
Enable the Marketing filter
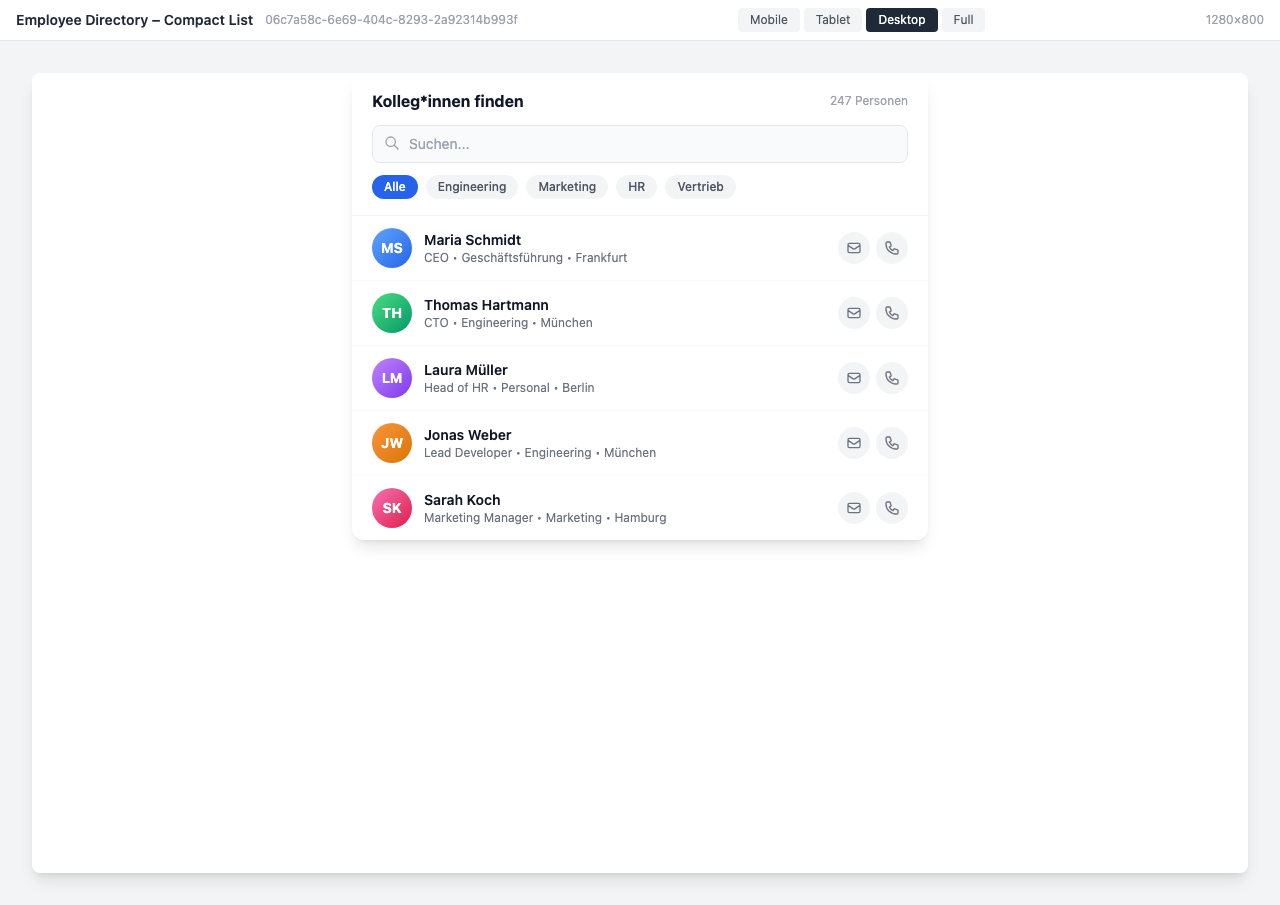pyautogui.click(x=566, y=187)
